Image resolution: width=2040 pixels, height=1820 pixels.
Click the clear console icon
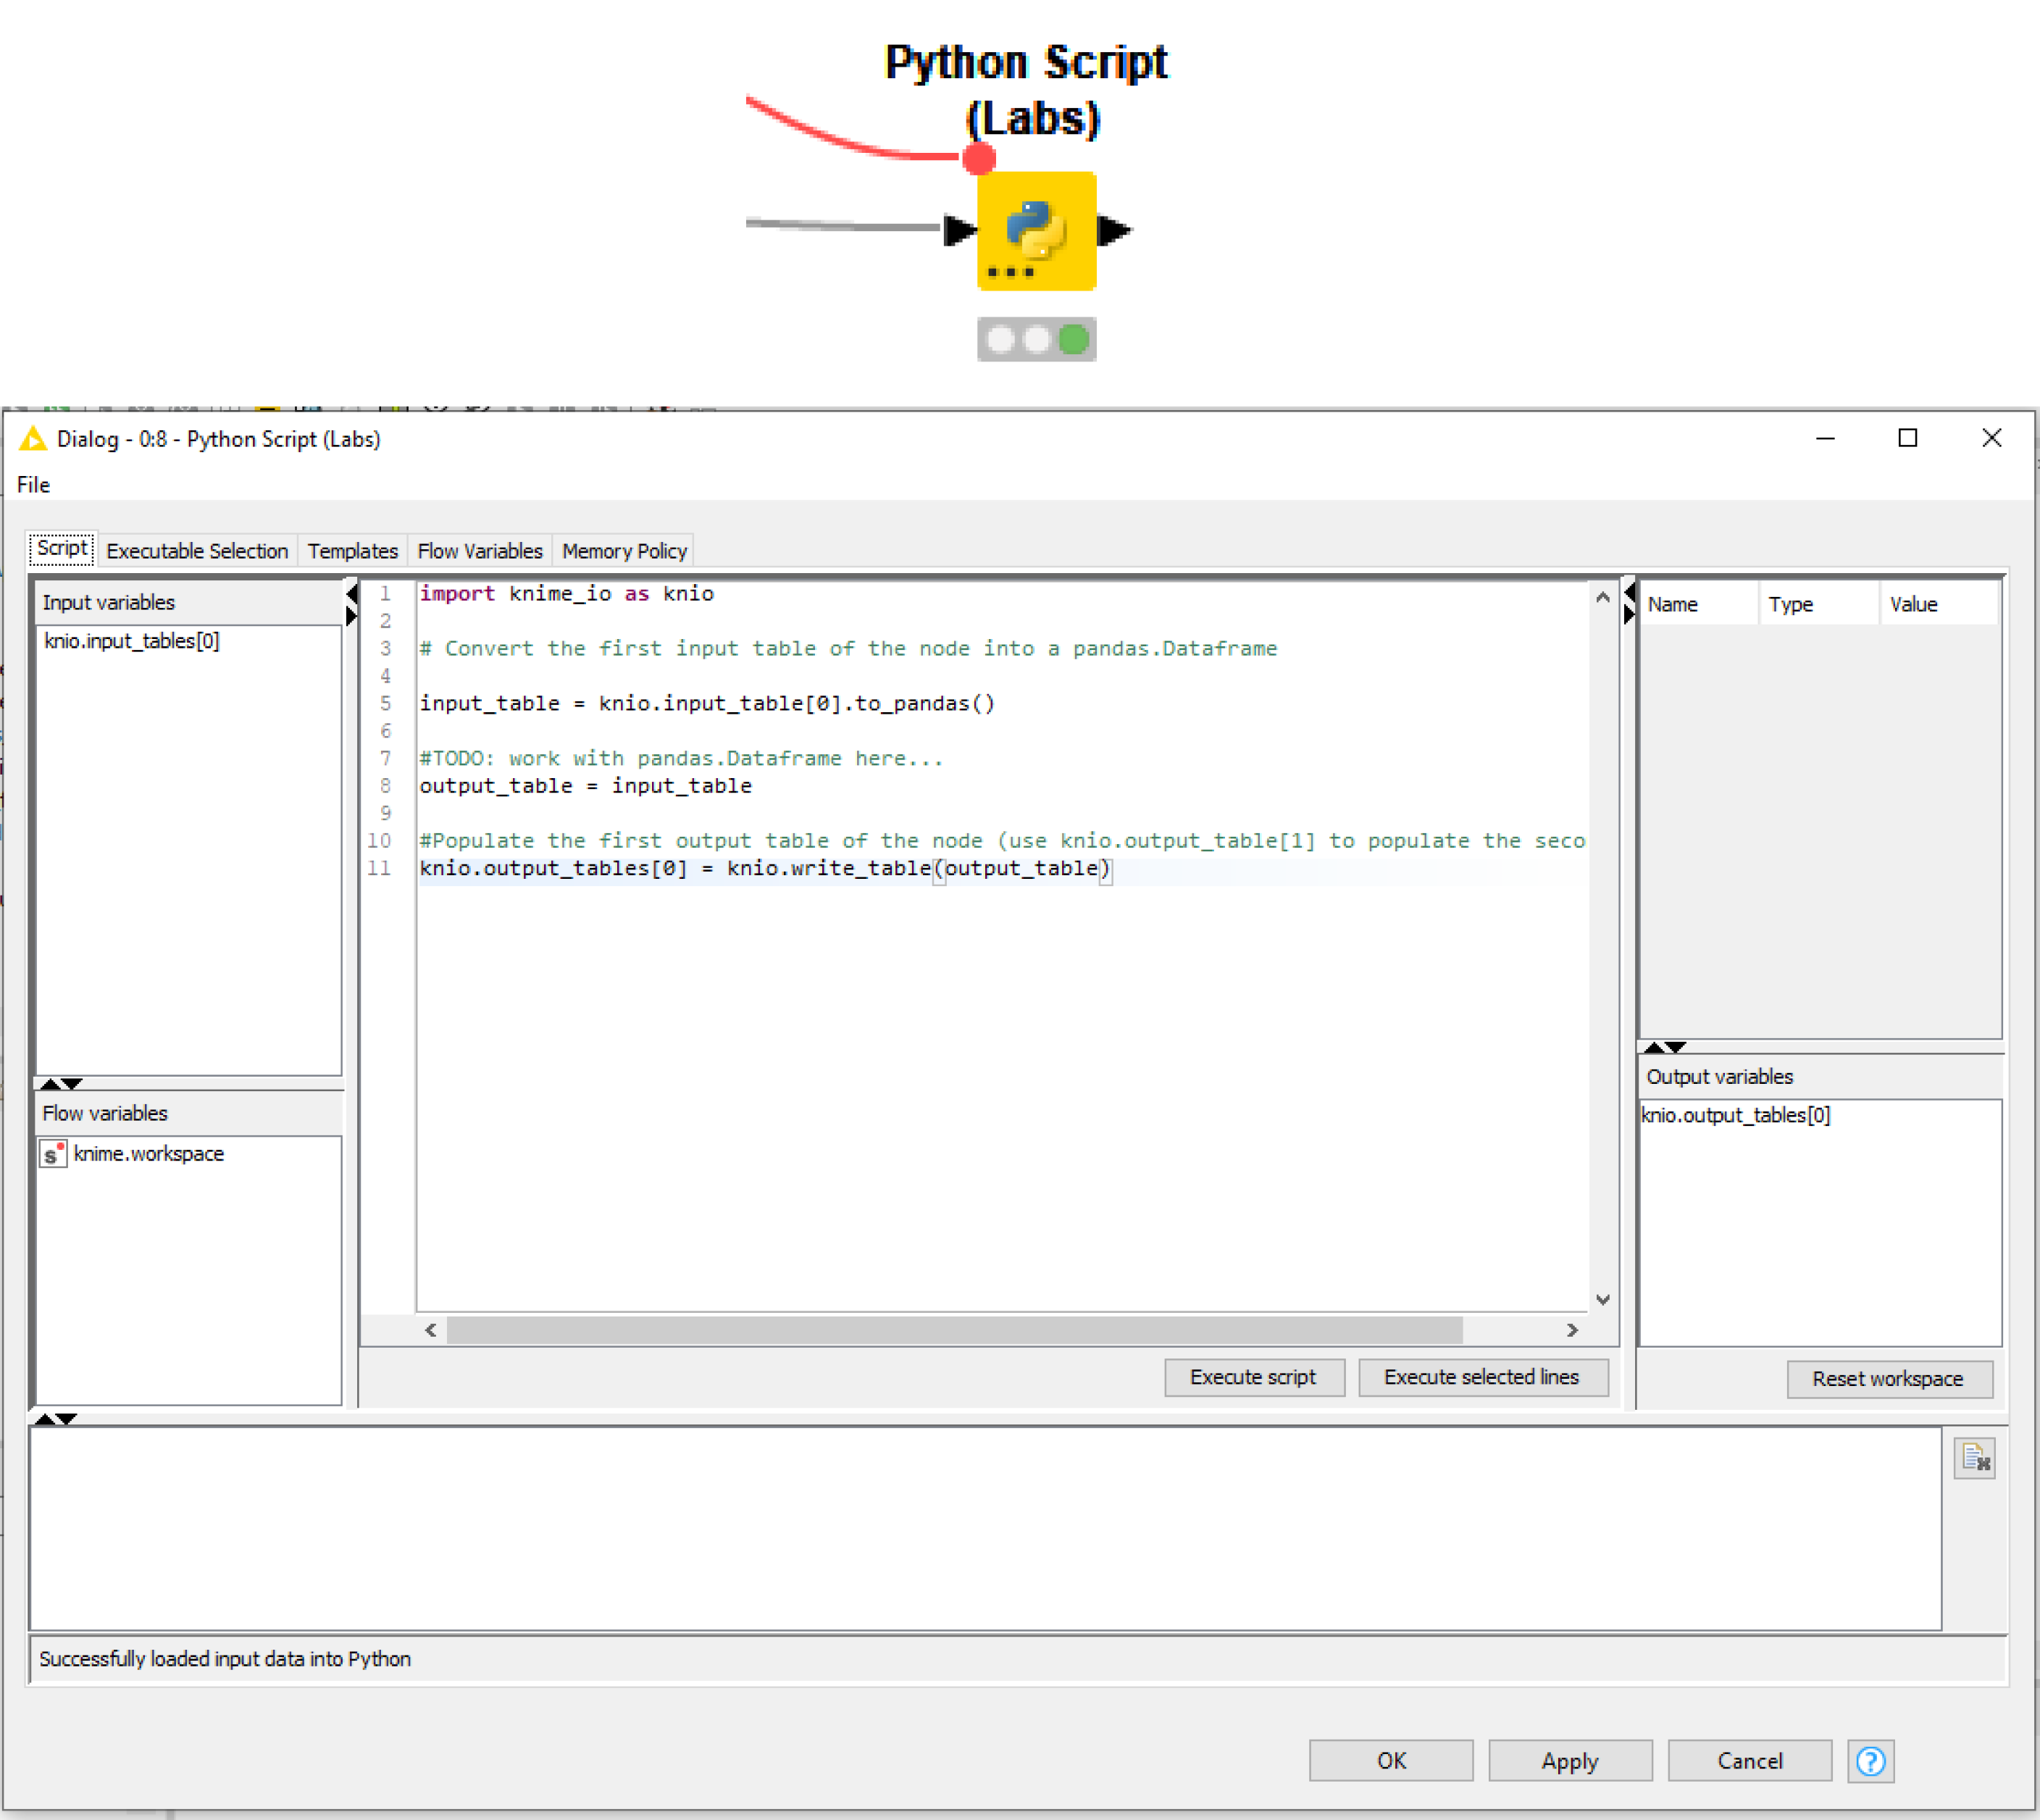click(1974, 1458)
